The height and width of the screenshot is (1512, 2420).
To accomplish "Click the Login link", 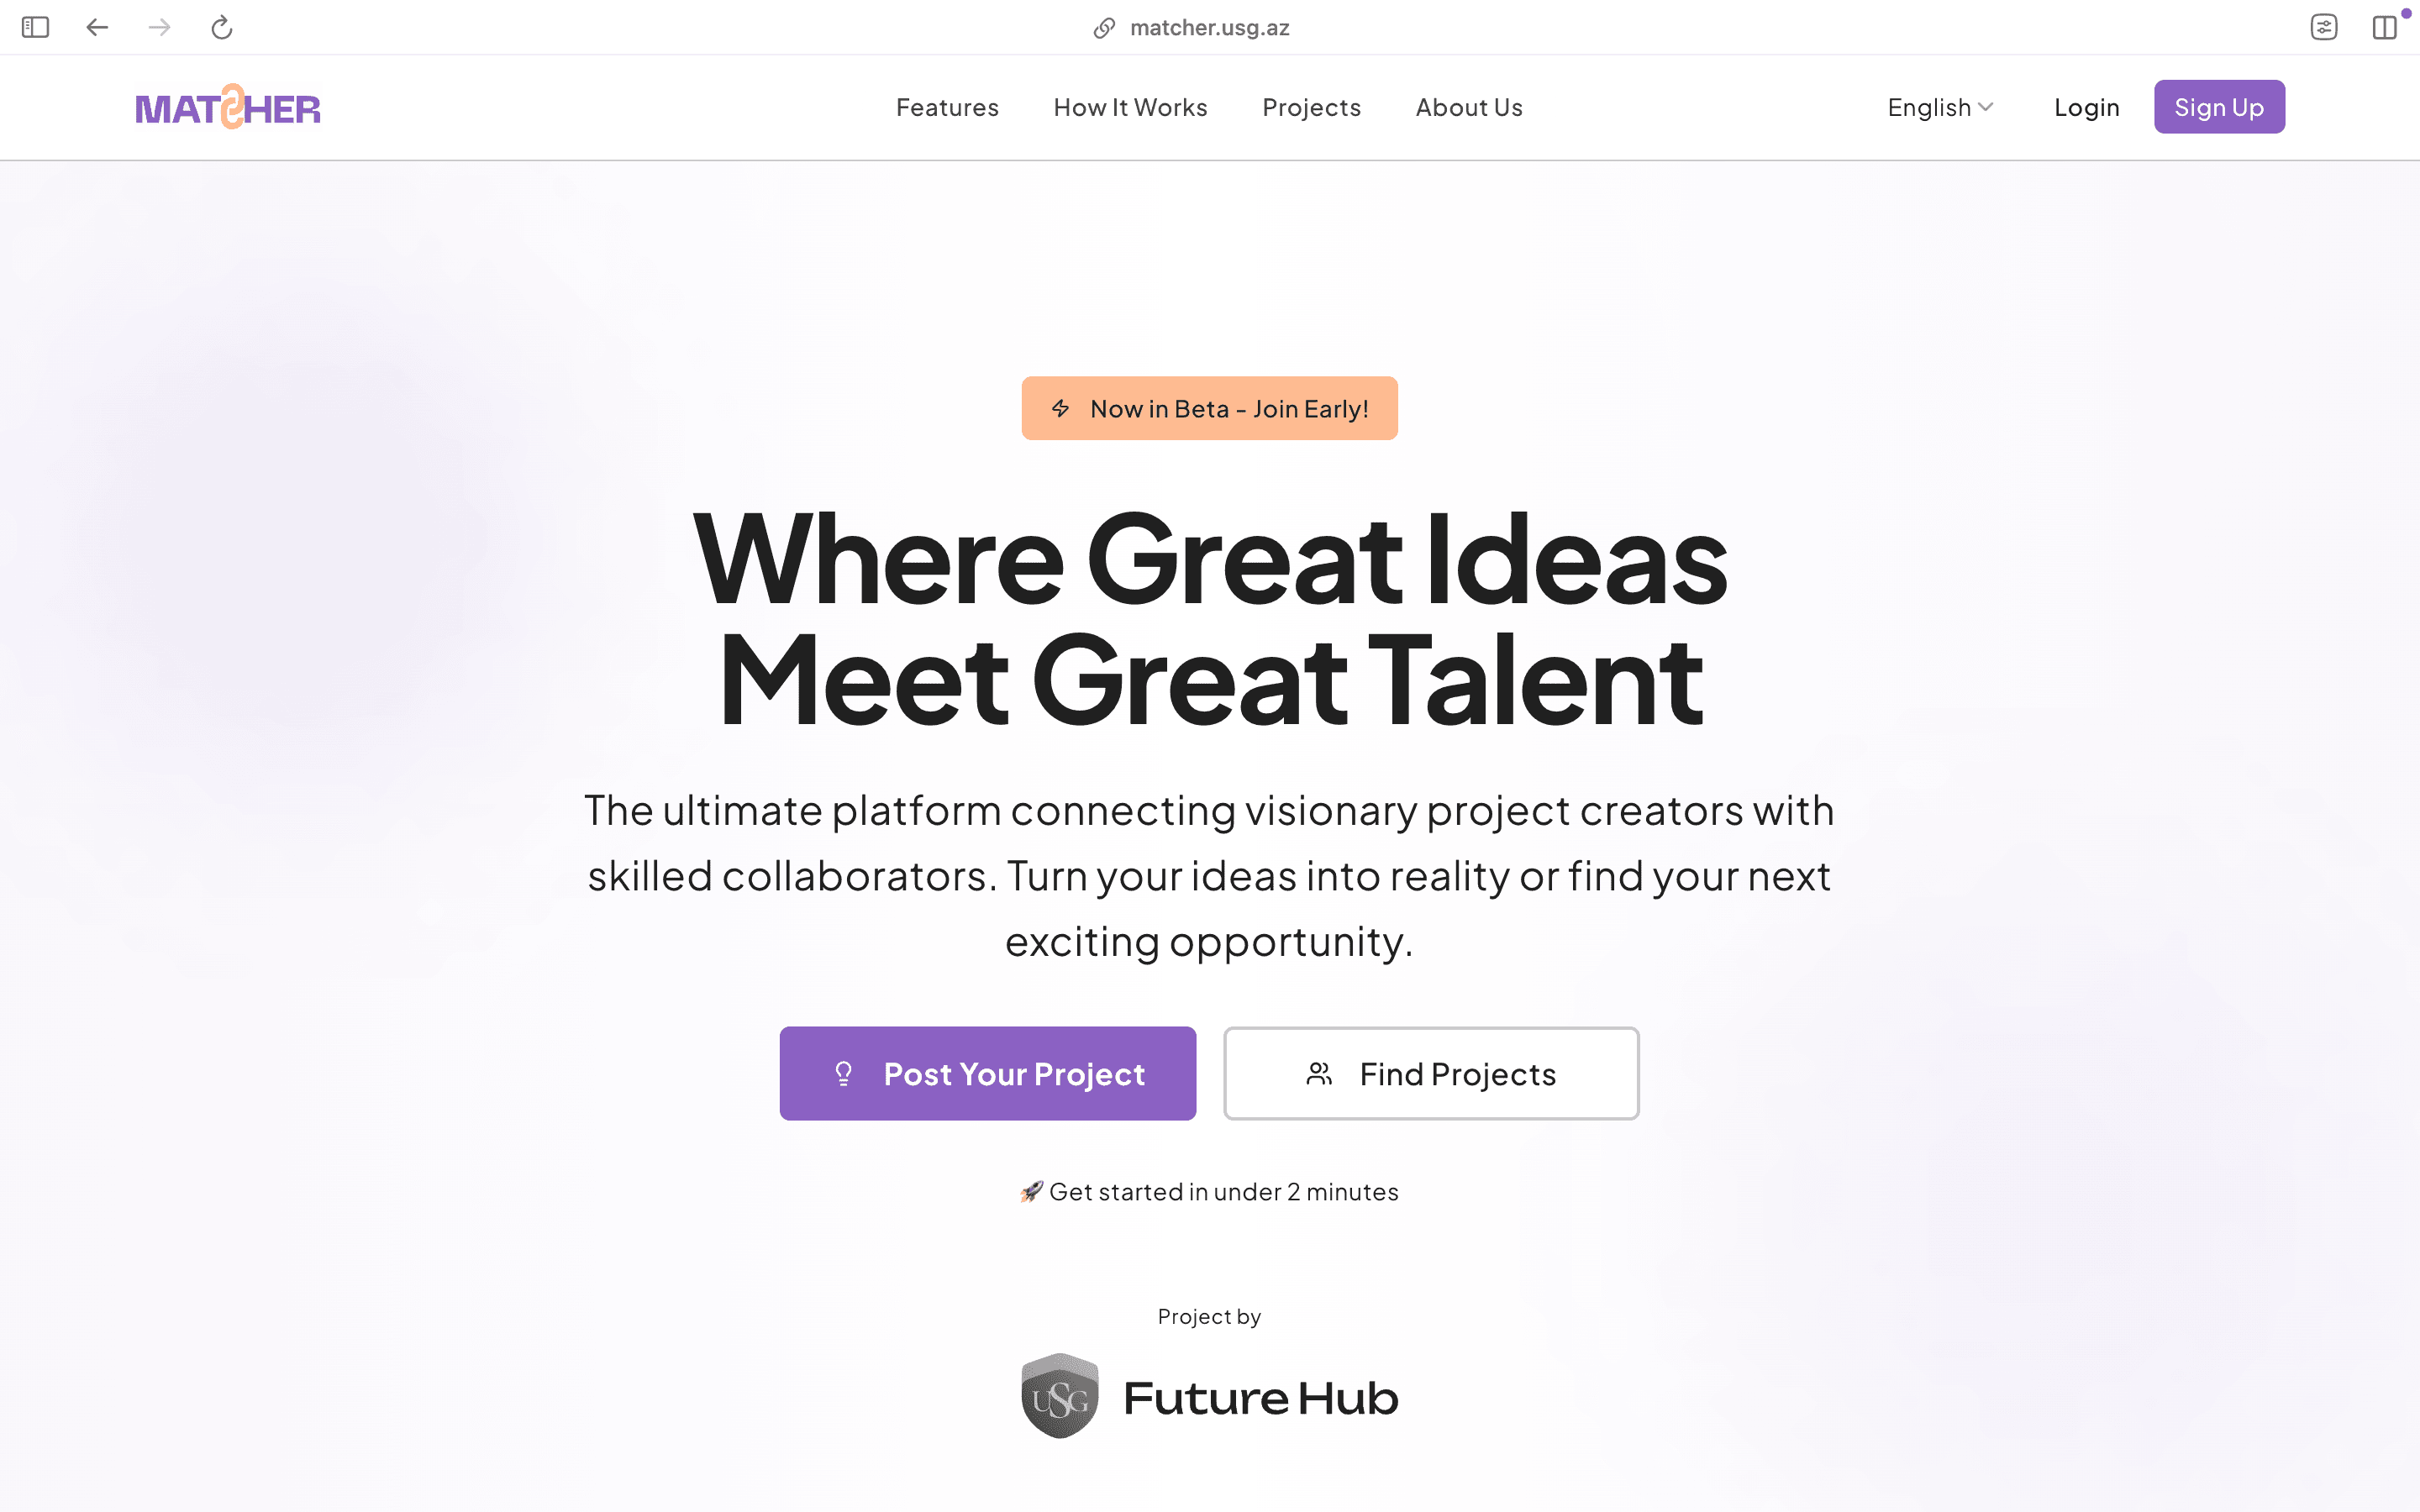I will [2086, 107].
